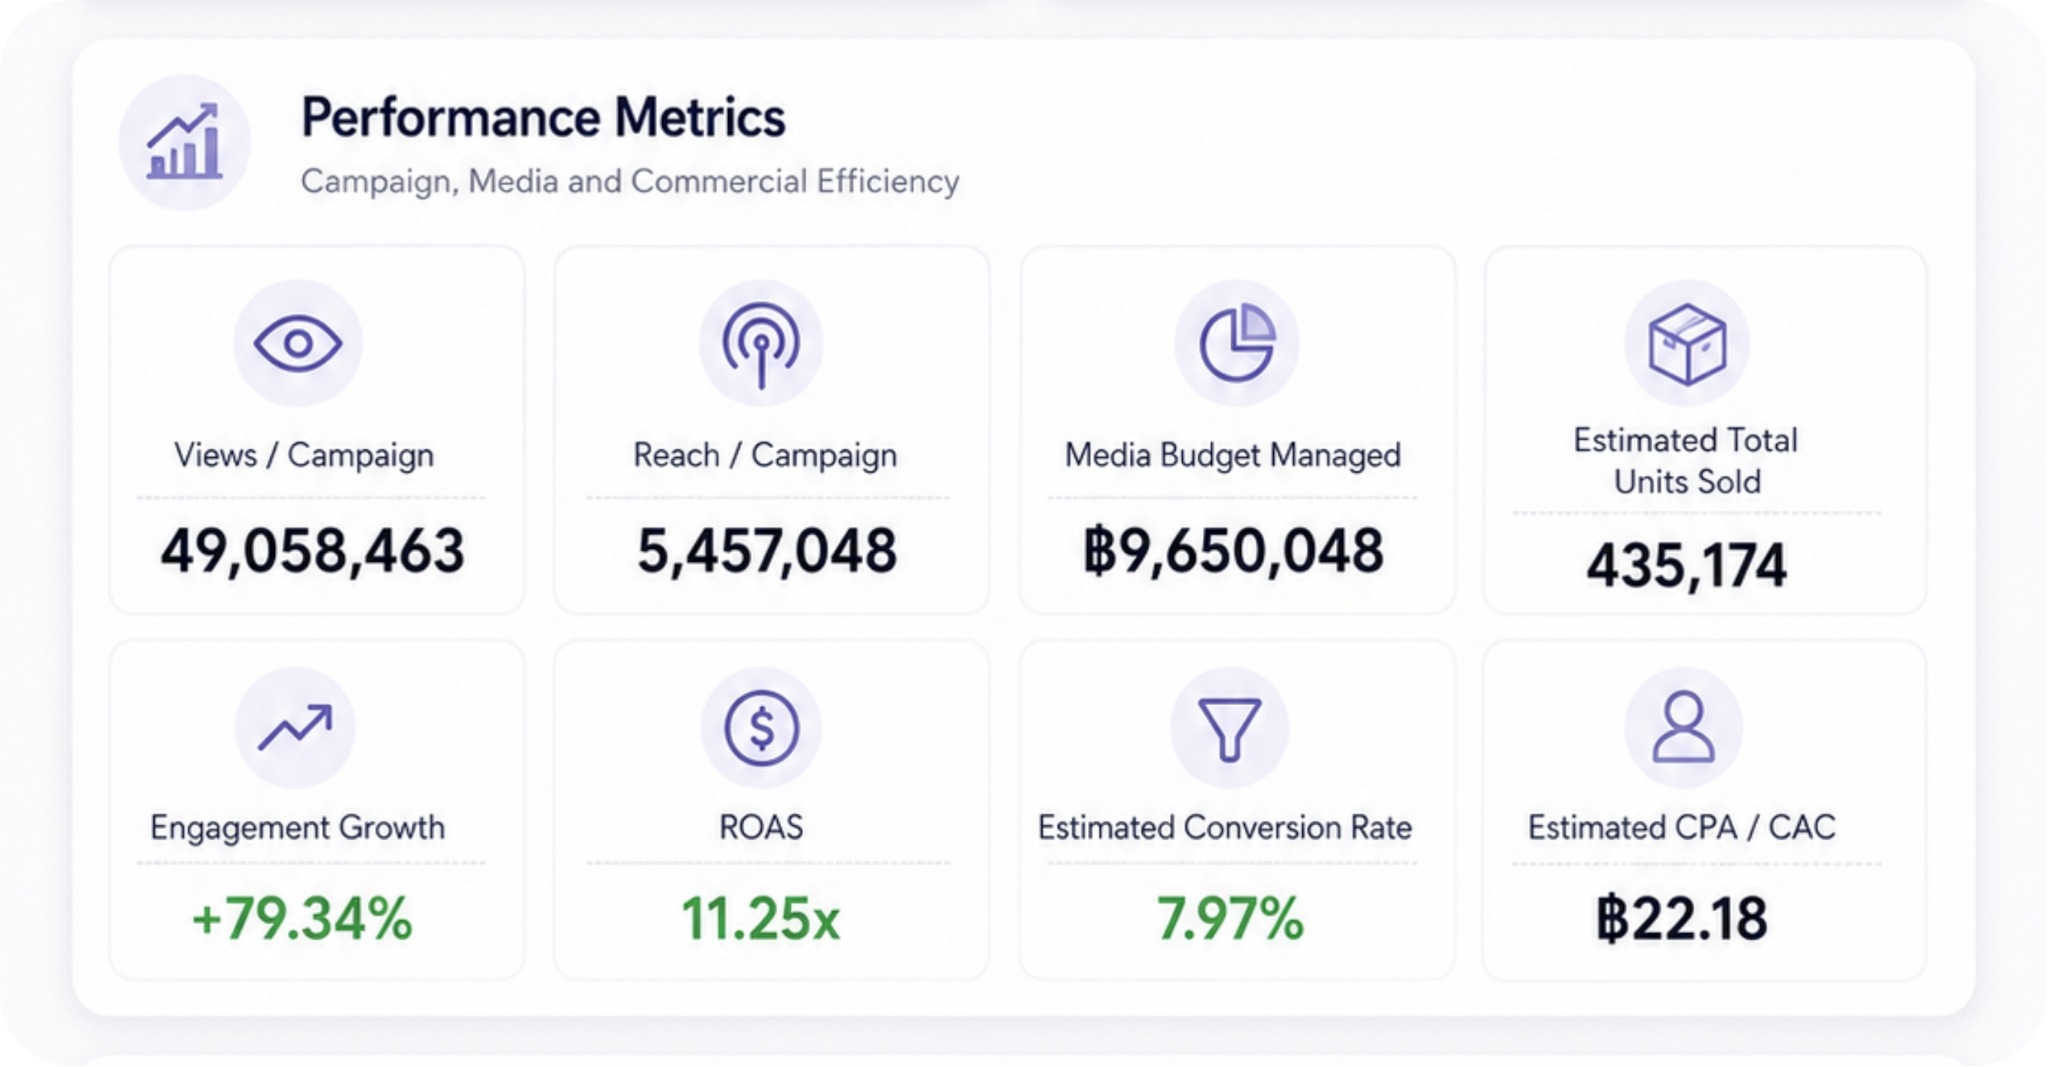Screen dimensions: 2048x1067
Task: Click the Views / Campaign label
Action: (x=304, y=455)
